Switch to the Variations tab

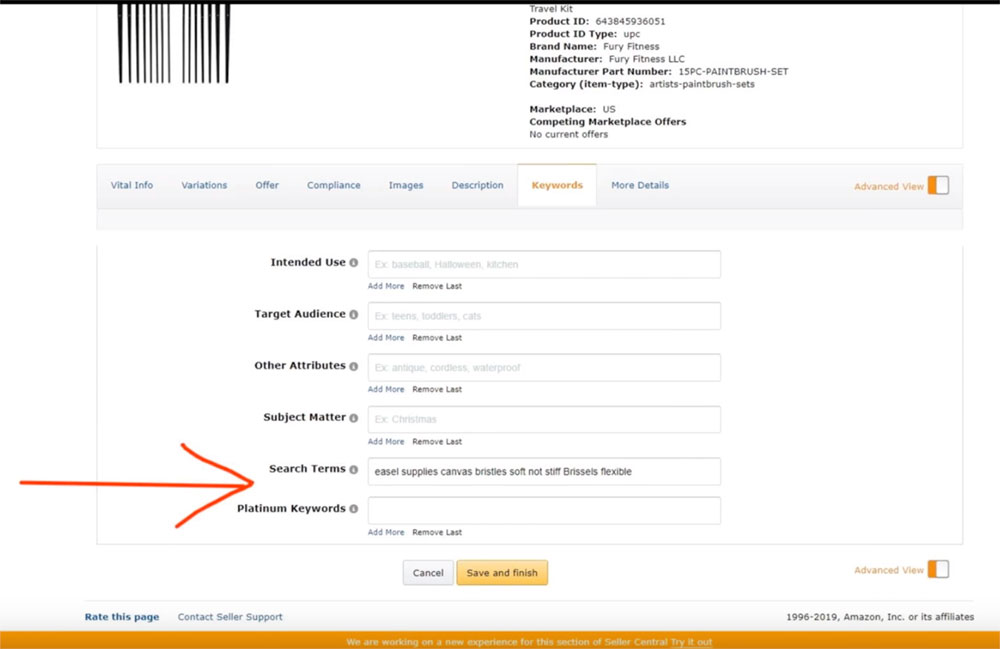(204, 185)
